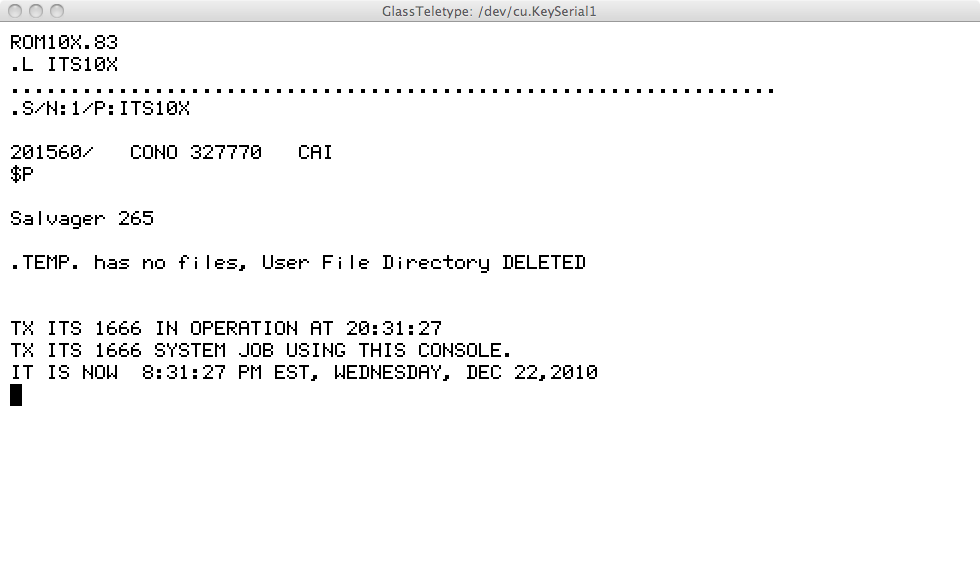Click the ".L ITS10X" command line
The height and width of the screenshot is (570, 980).
tap(64, 65)
